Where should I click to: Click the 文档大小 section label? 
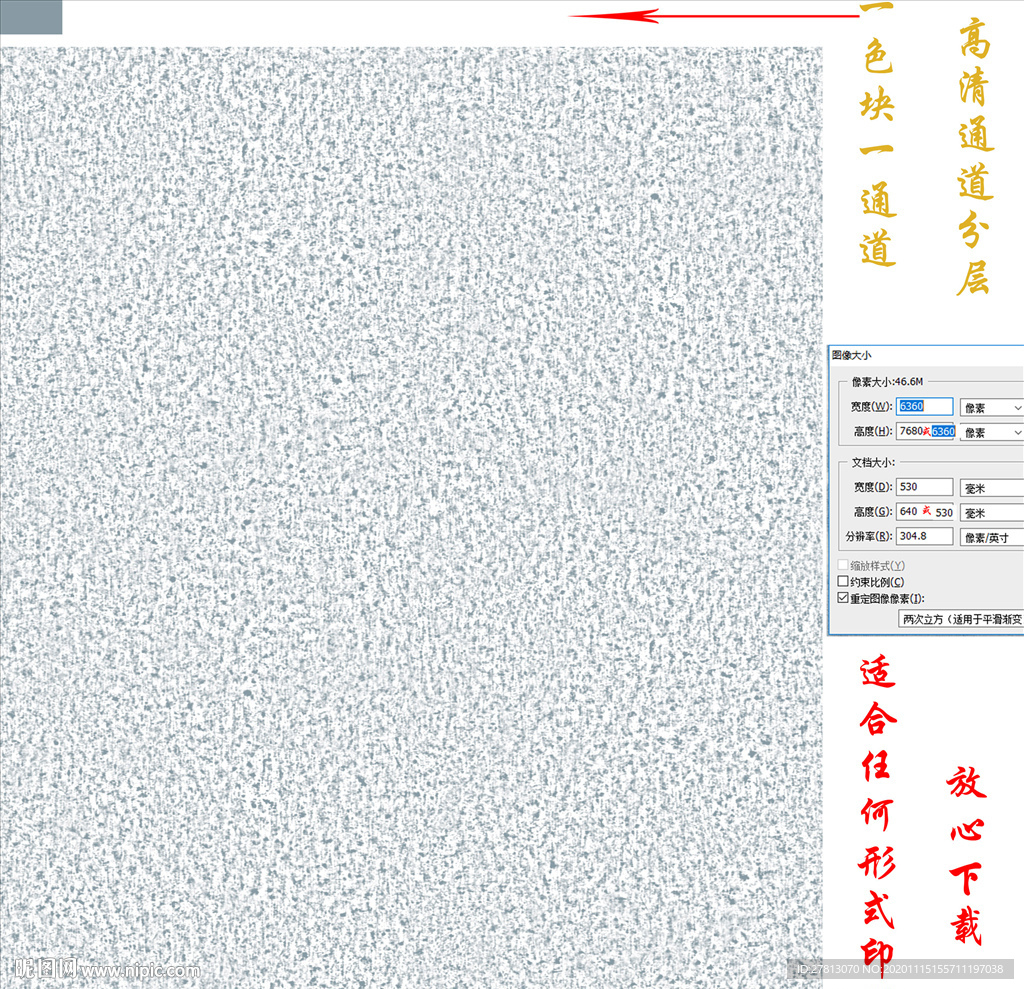[873, 462]
